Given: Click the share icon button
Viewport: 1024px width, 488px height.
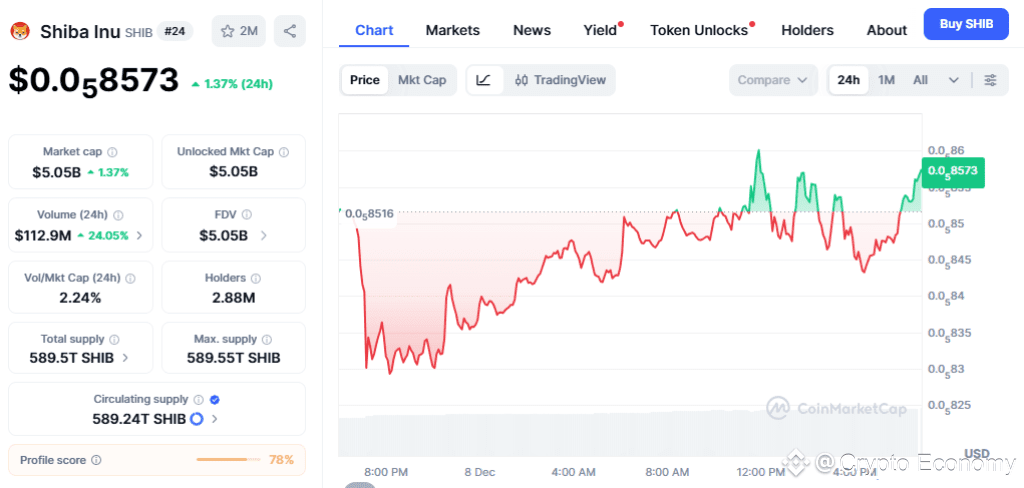Looking at the screenshot, I should coord(289,31).
